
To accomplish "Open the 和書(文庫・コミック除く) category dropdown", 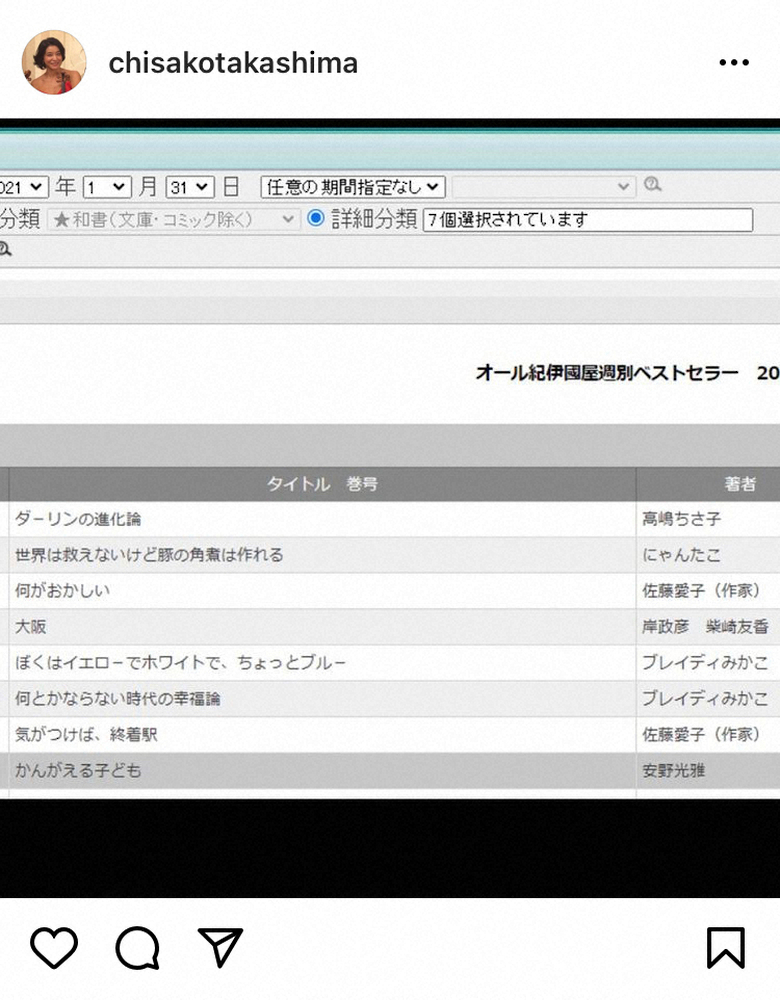I will [173, 219].
